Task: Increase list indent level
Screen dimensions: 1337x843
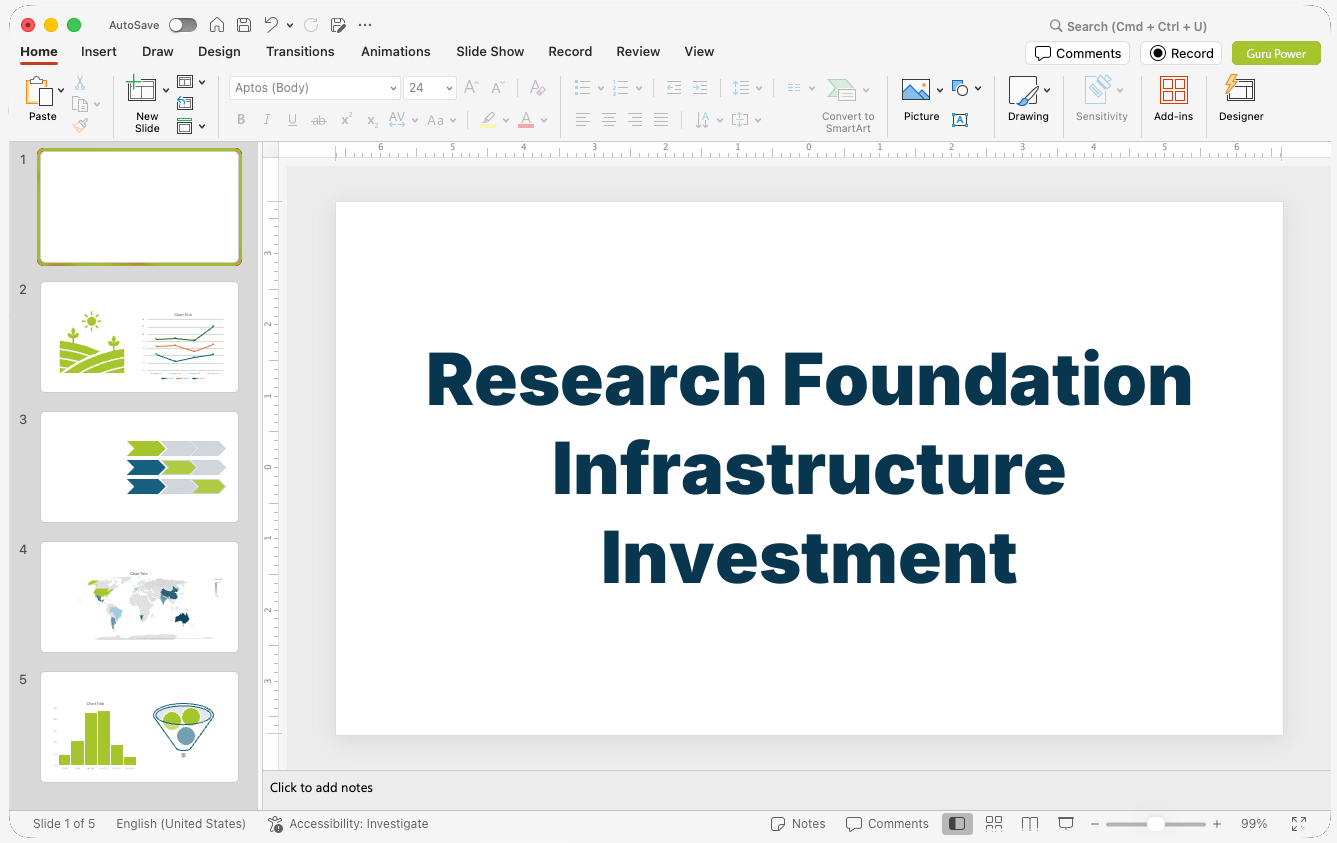Action: (700, 88)
